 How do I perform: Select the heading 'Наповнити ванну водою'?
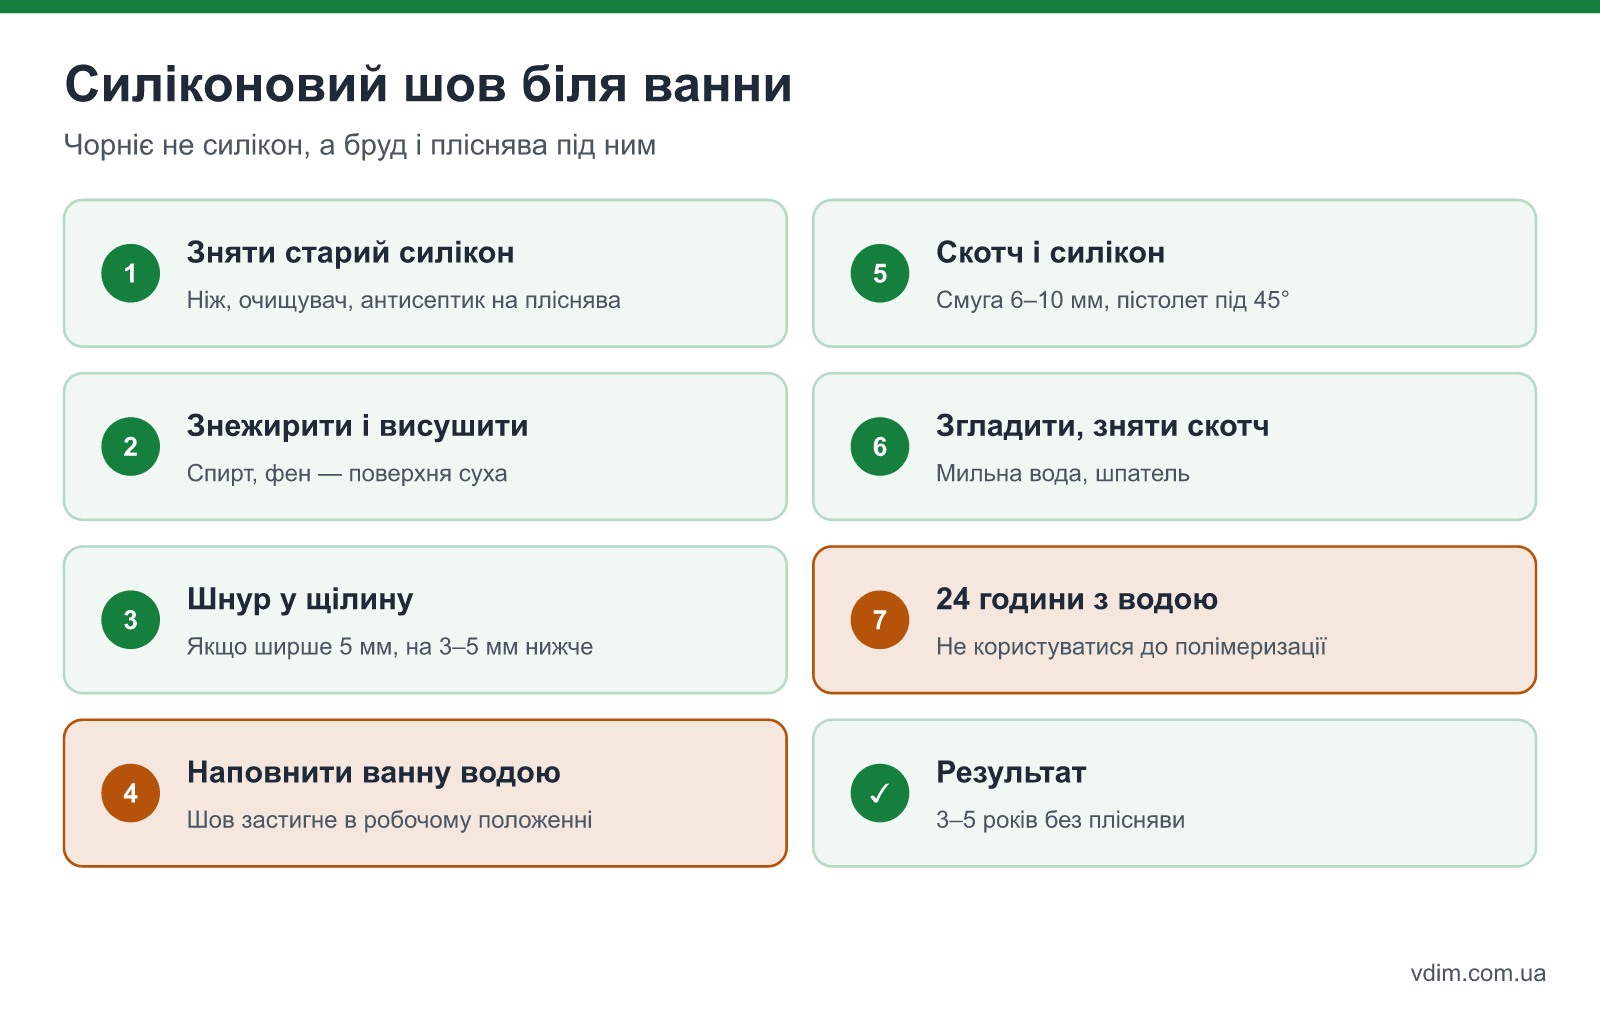pyautogui.click(x=374, y=773)
